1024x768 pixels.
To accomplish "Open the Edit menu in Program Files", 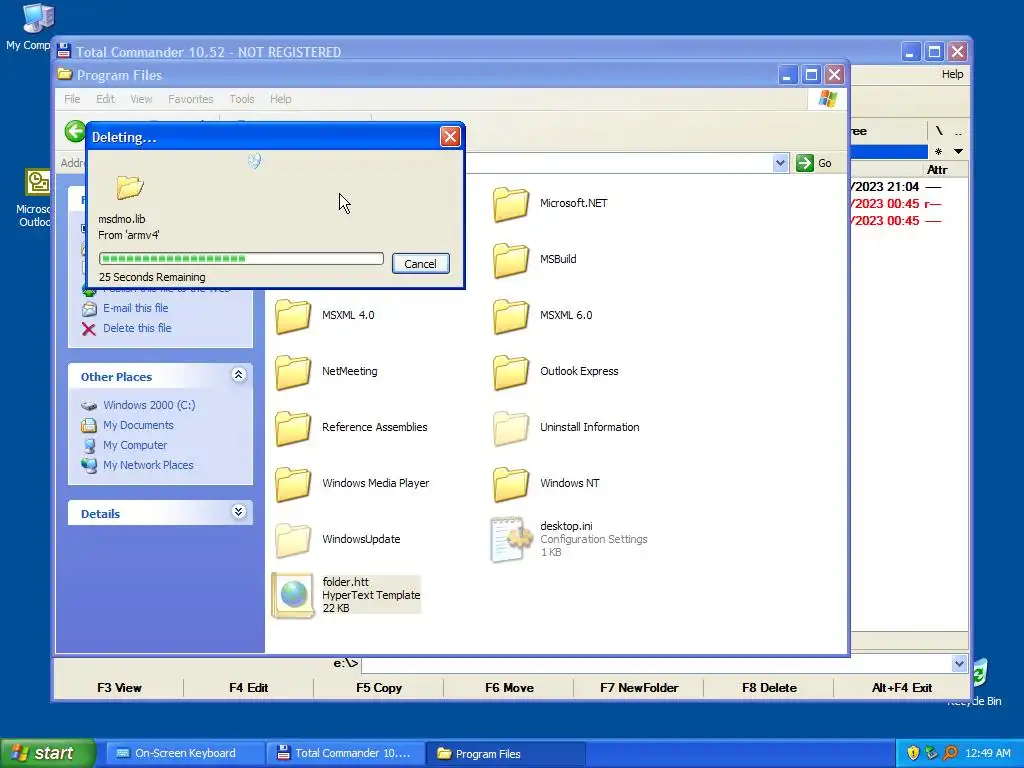I will 105,99.
